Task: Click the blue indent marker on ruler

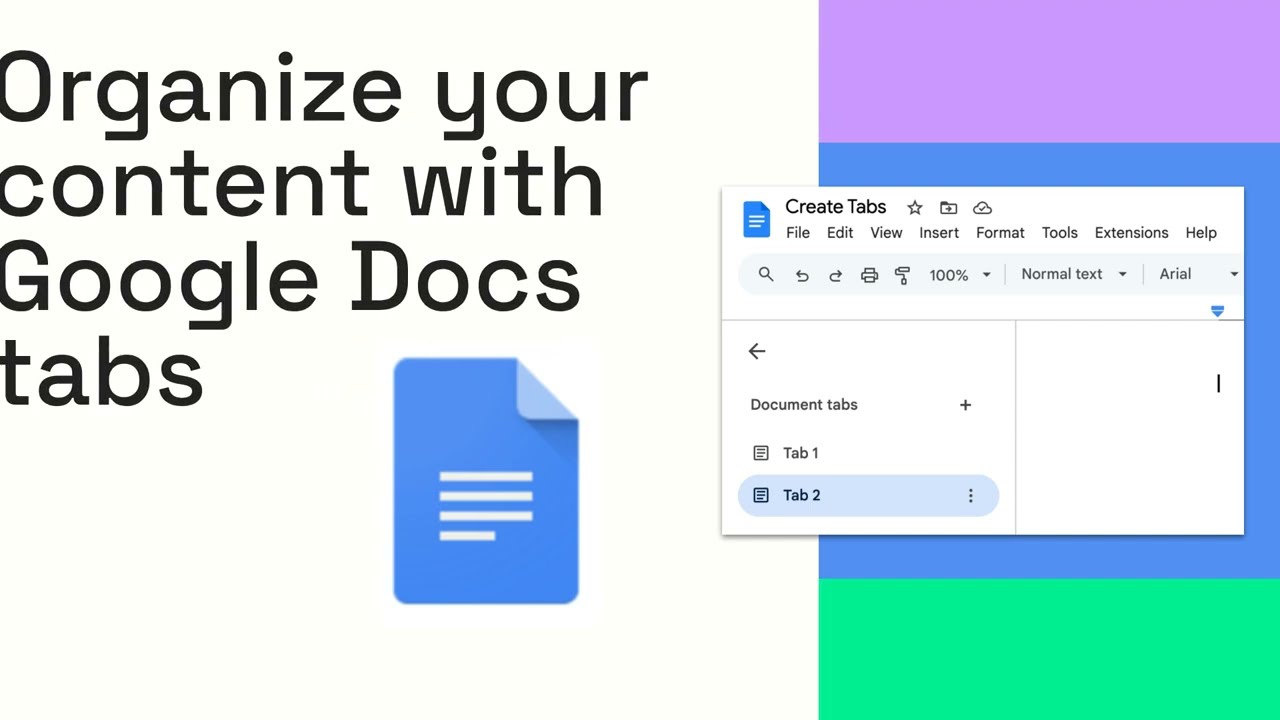Action: [x=1217, y=312]
